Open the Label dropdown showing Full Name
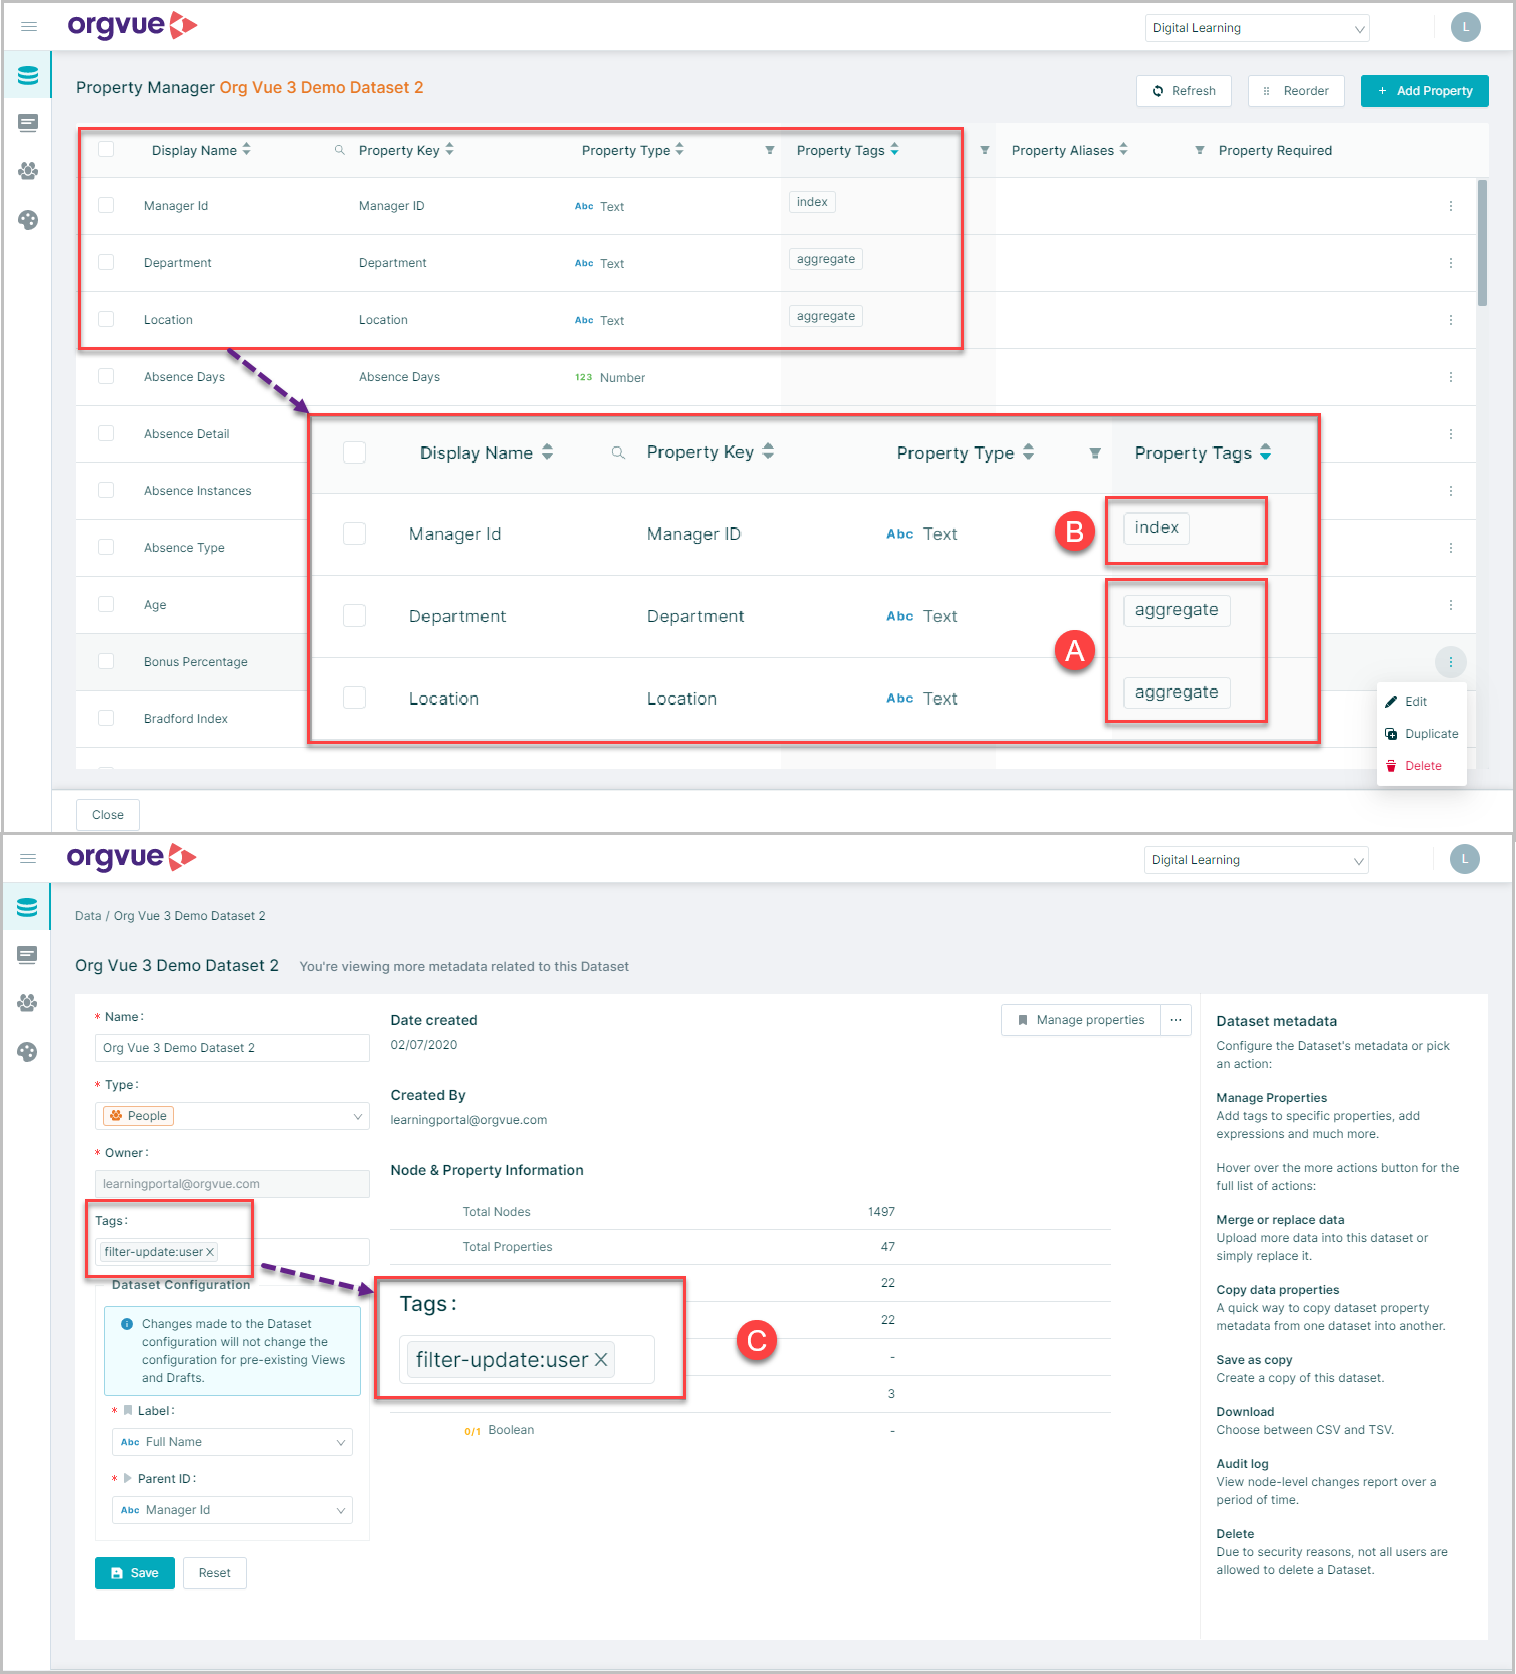Image resolution: width=1516 pixels, height=1674 pixels. [x=232, y=1442]
